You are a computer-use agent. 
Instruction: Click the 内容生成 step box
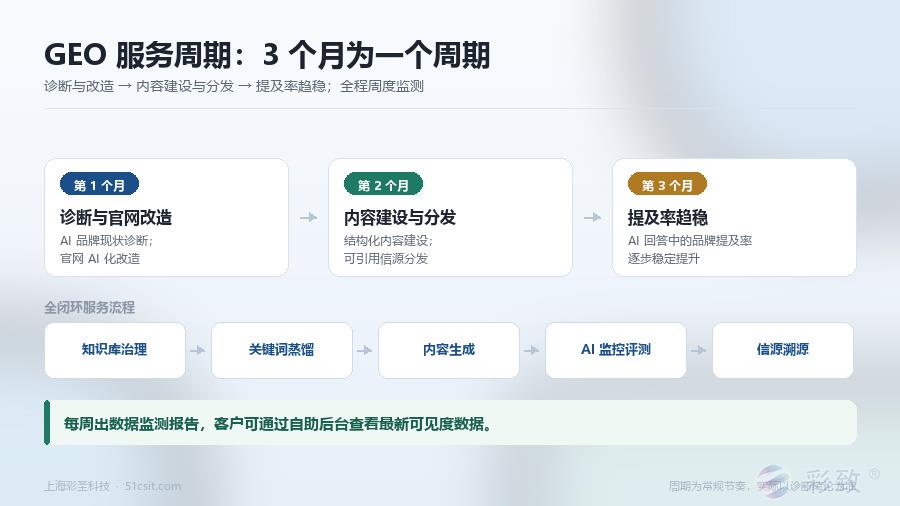click(x=449, y=350)
